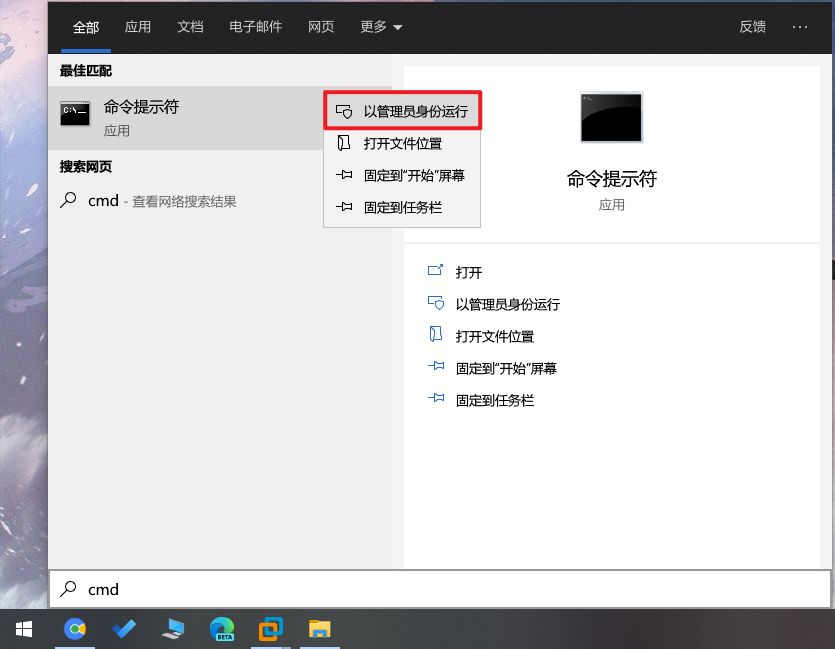Click the cmd search input box
Image resolution: width=835 pixels, height=649 pixels.
(440, 590)
